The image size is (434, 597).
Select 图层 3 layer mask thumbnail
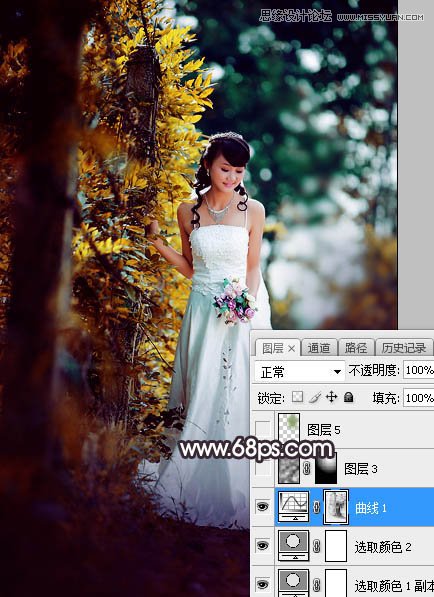pyautogui.click(x=326, y=469)
